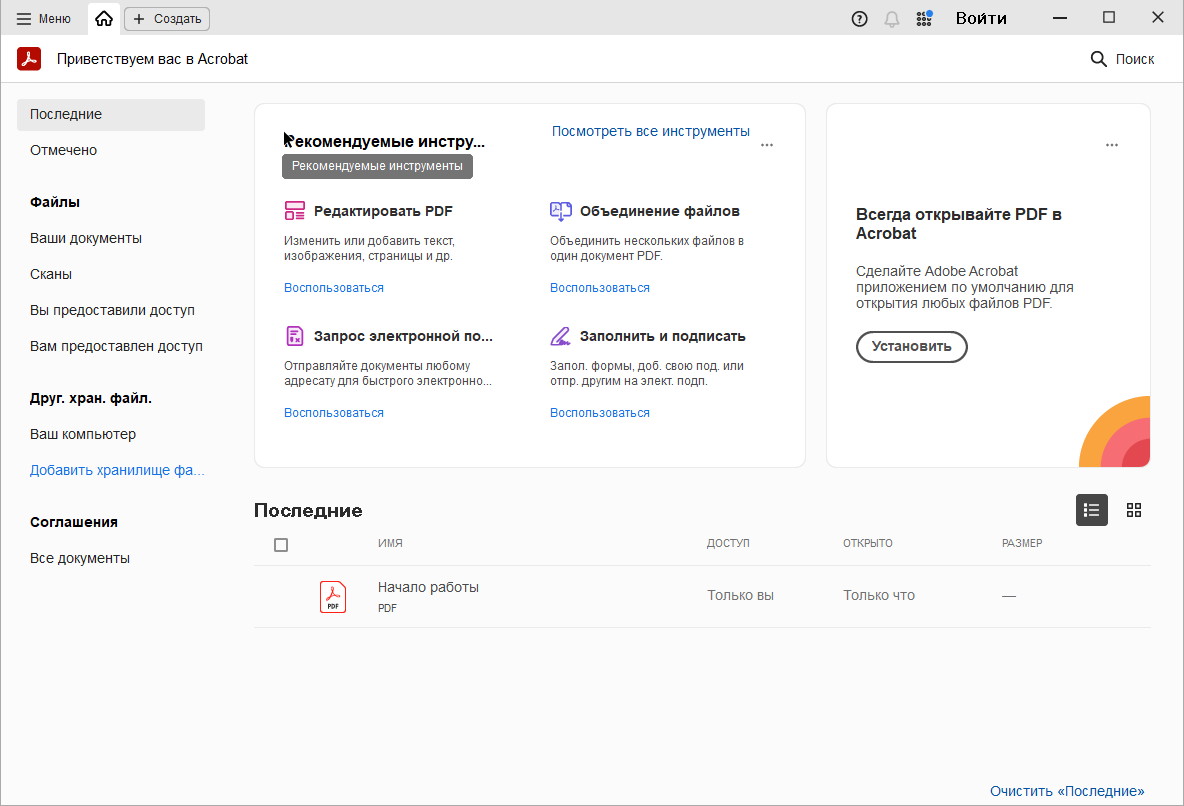Open Вам предоставлен доступ
This screenshot has height=806, width=1184.
click(x=116, y=347)
